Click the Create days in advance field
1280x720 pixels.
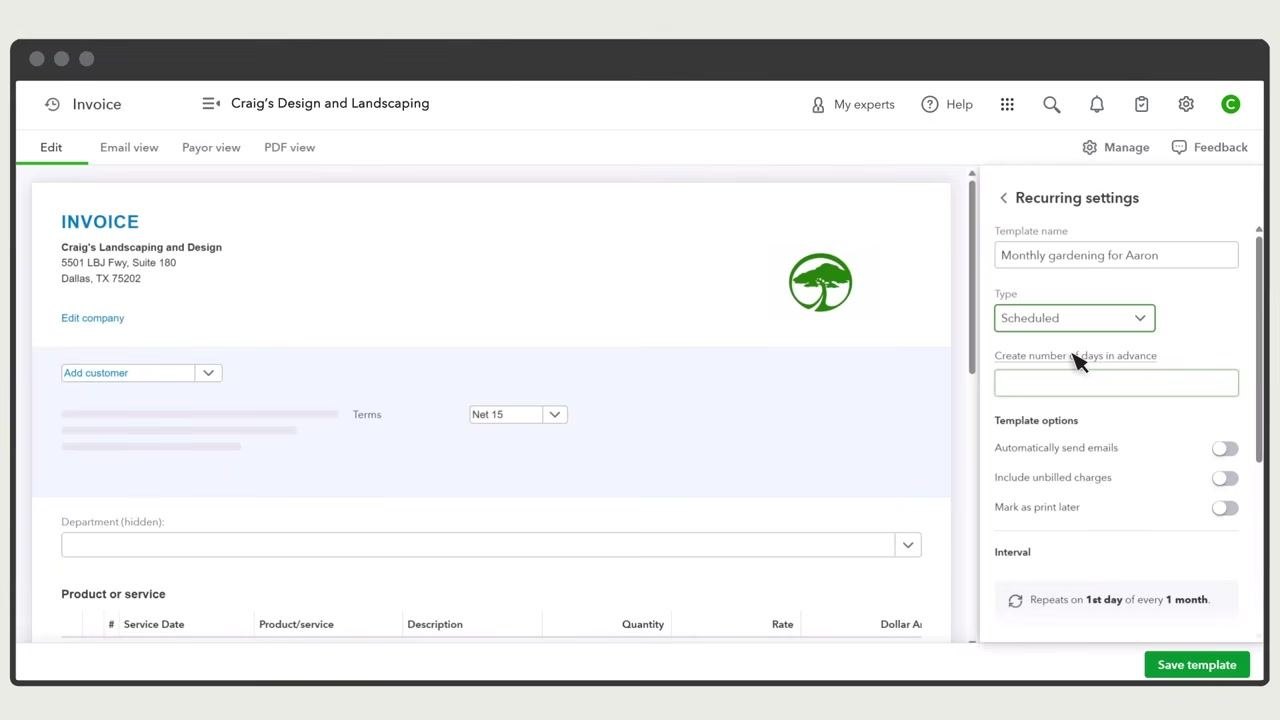click(1116, 383)
